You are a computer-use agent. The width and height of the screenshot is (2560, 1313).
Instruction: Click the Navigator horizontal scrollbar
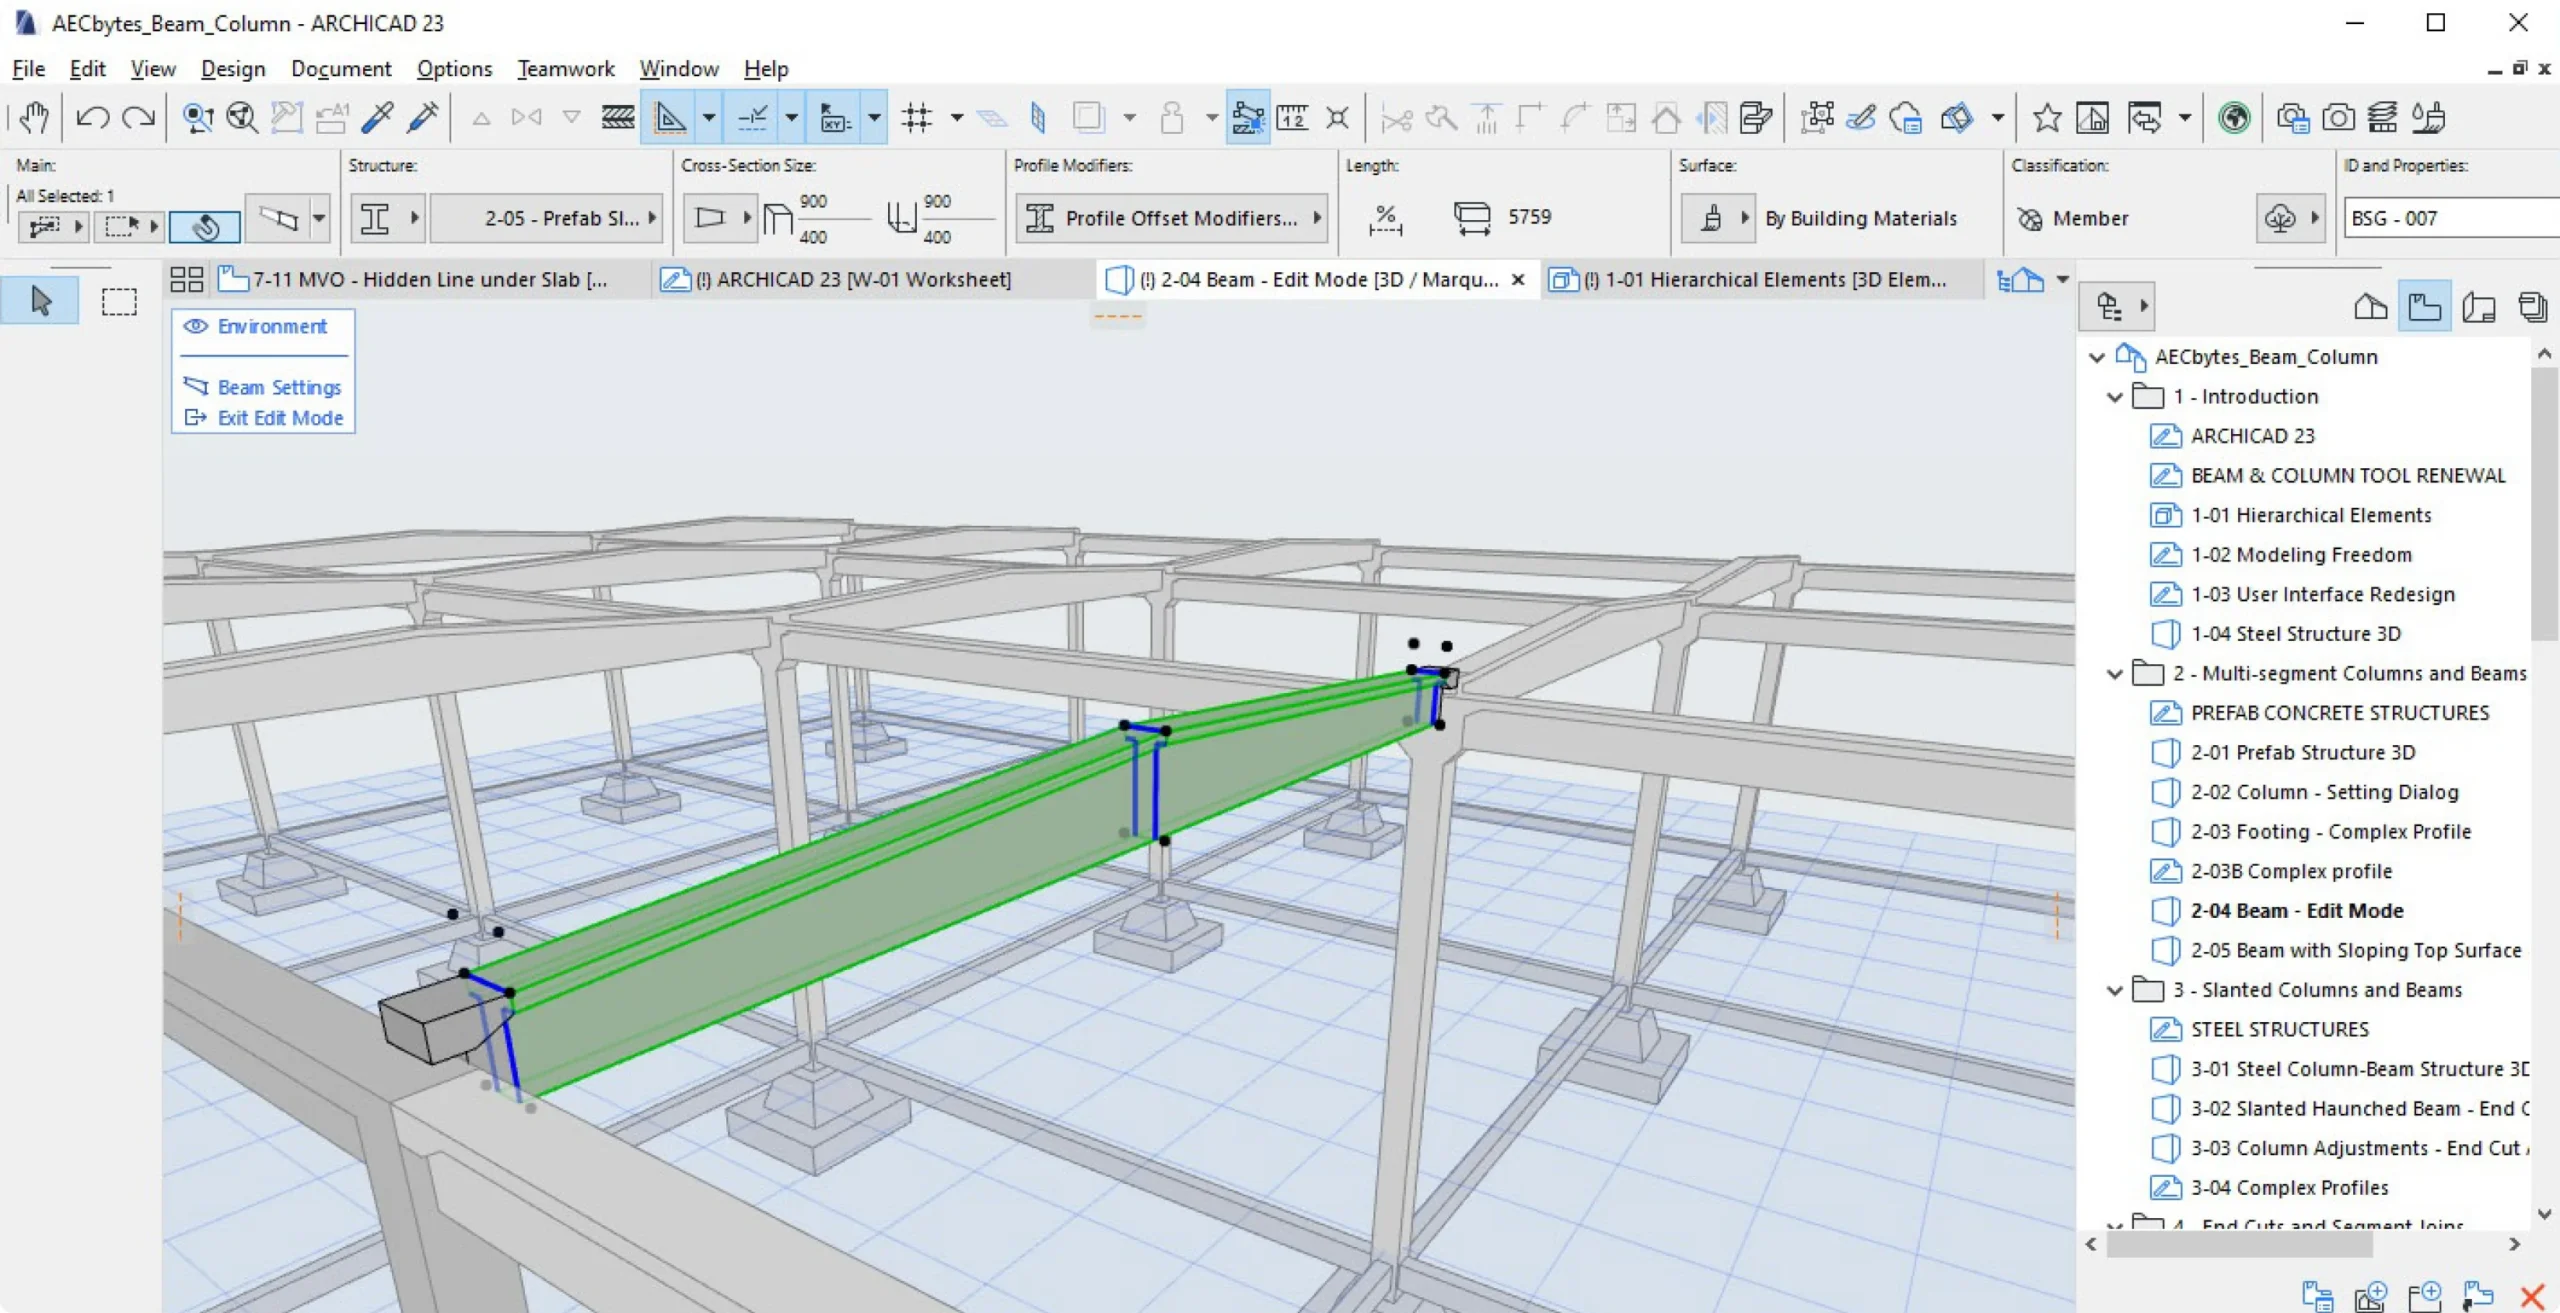pyautogui.click(x=2240, y=1245)
